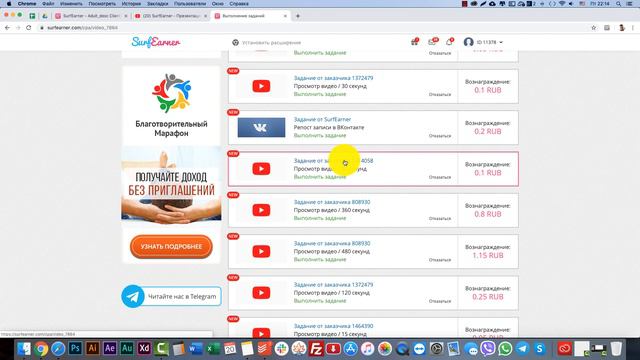Click the '1.15 RUB' reward value

[488, 256]
